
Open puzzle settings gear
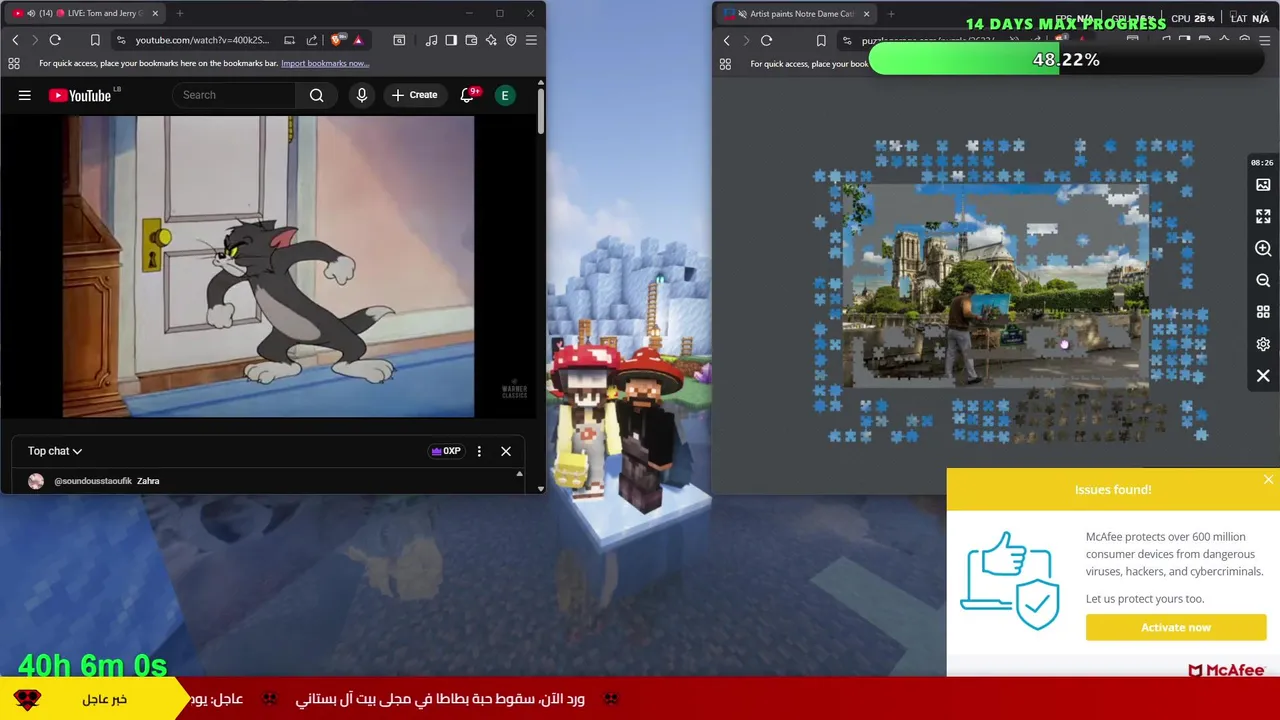pos(1263,344)
